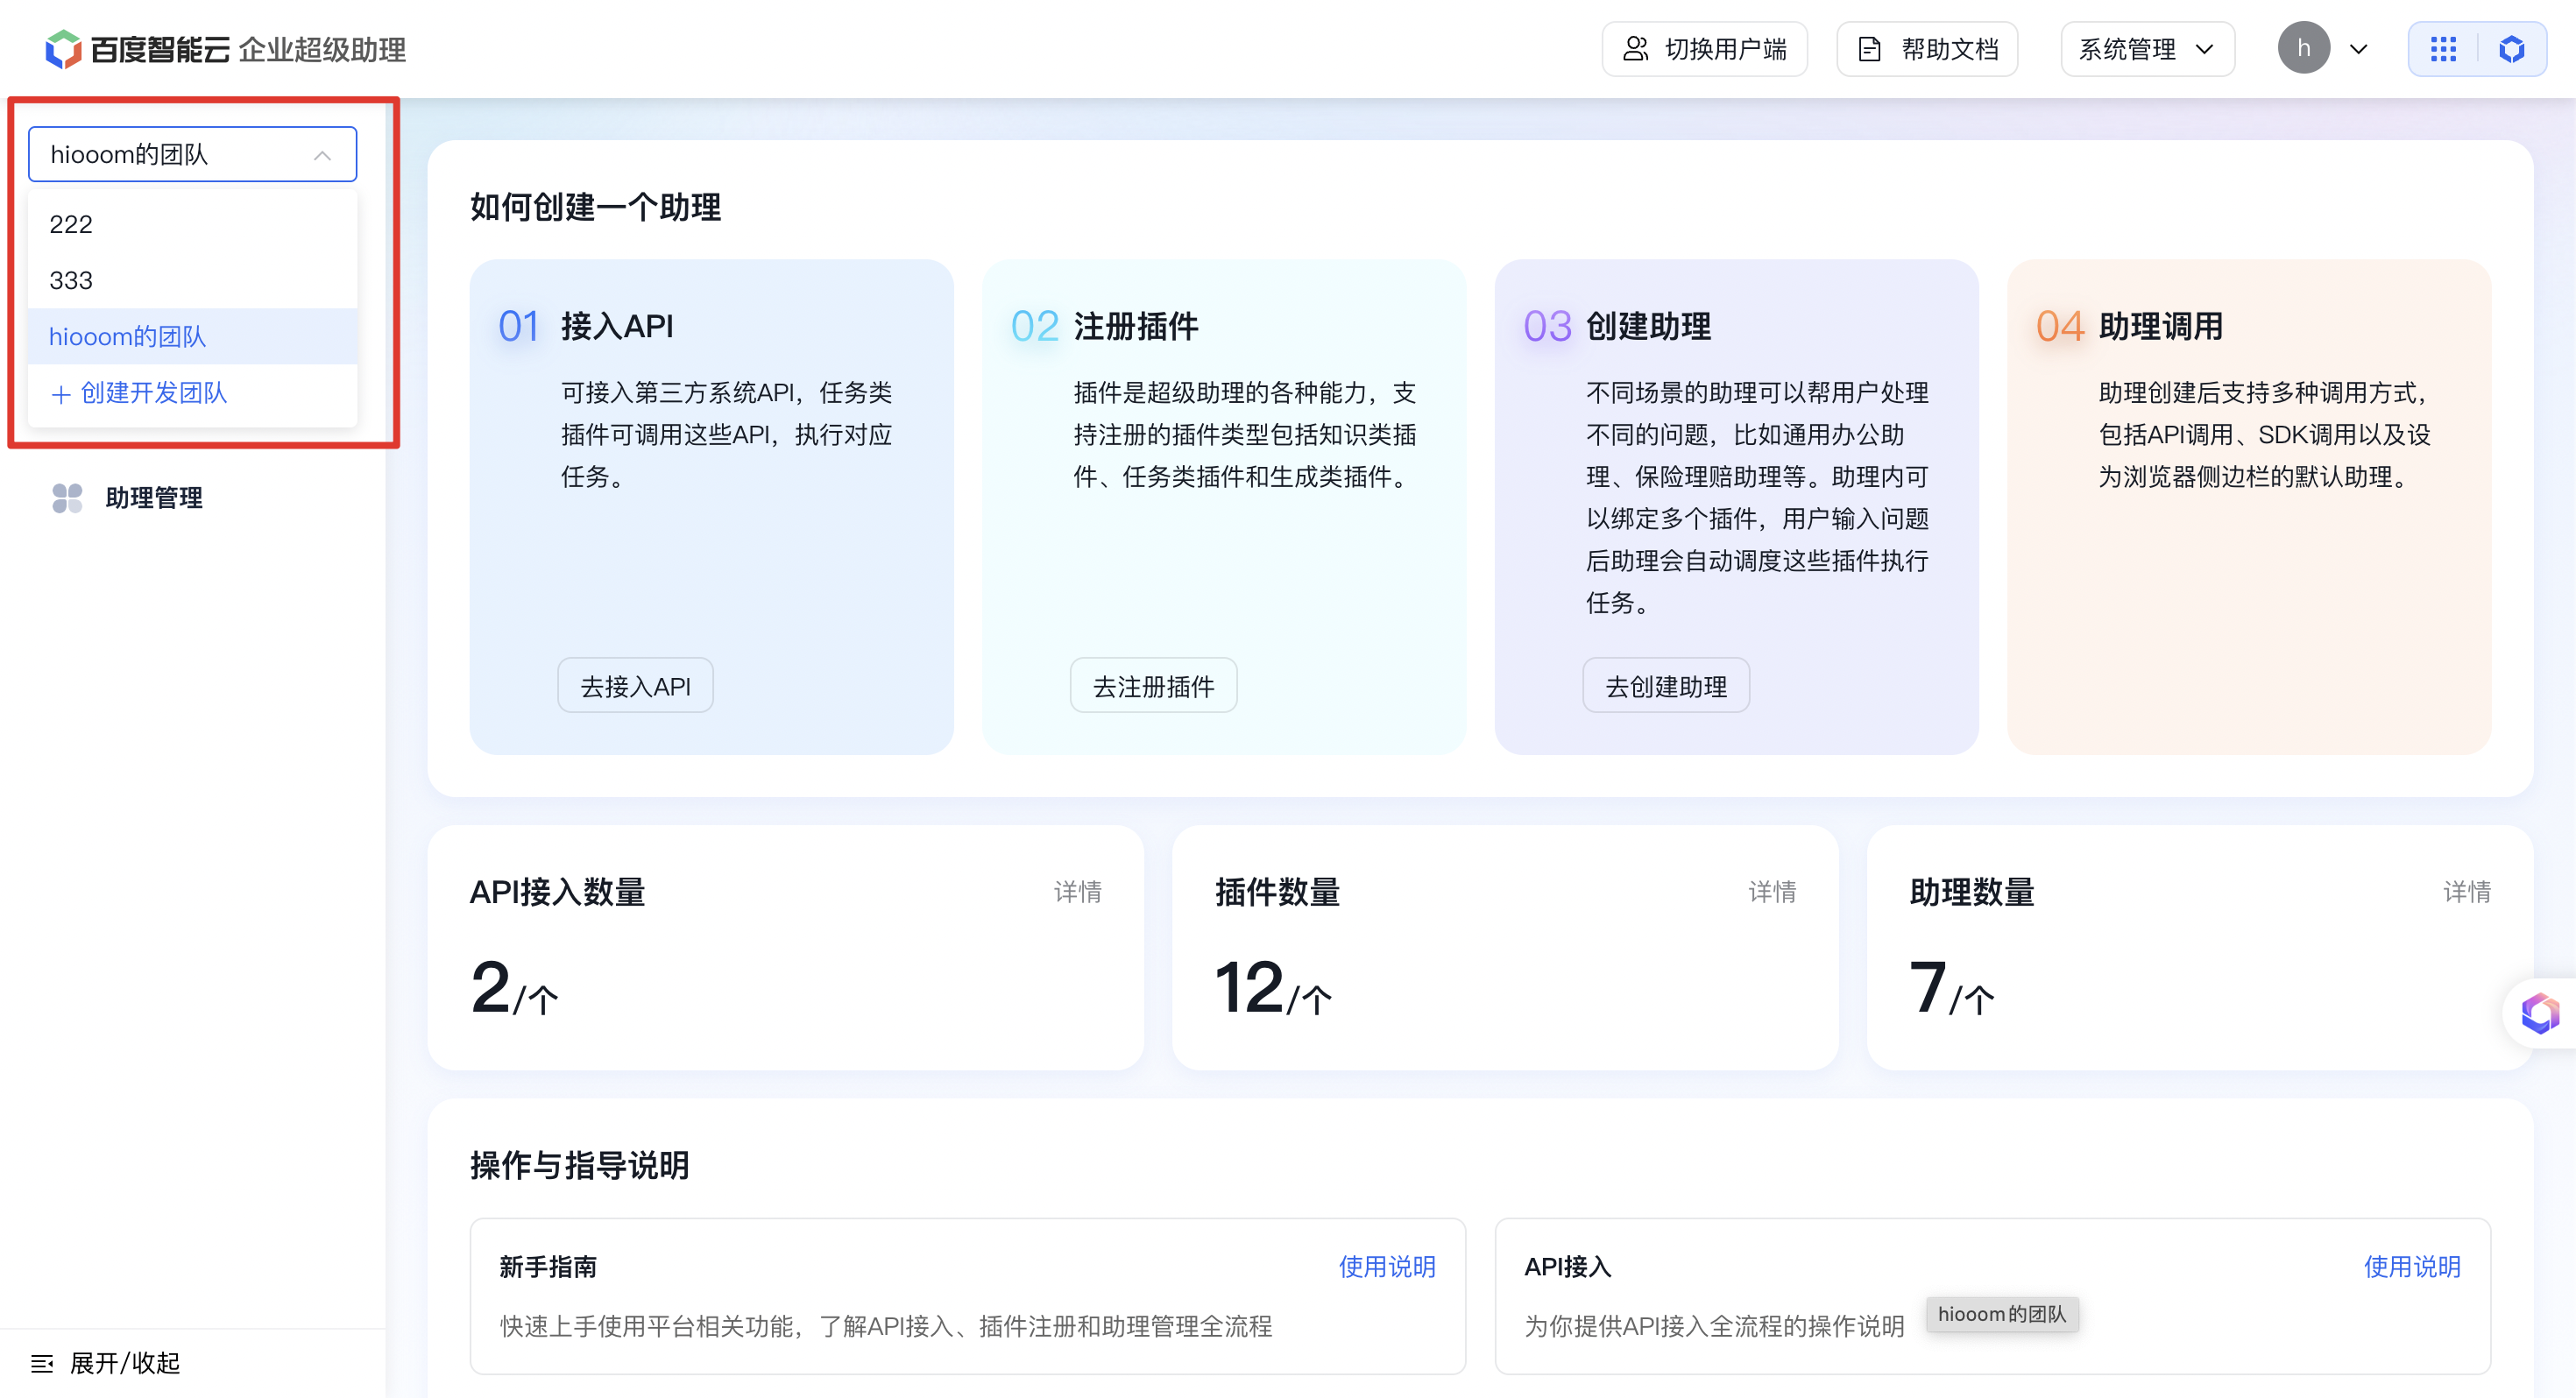
Task: Click the 帮助文档 button
Action: click(1927, 49)
